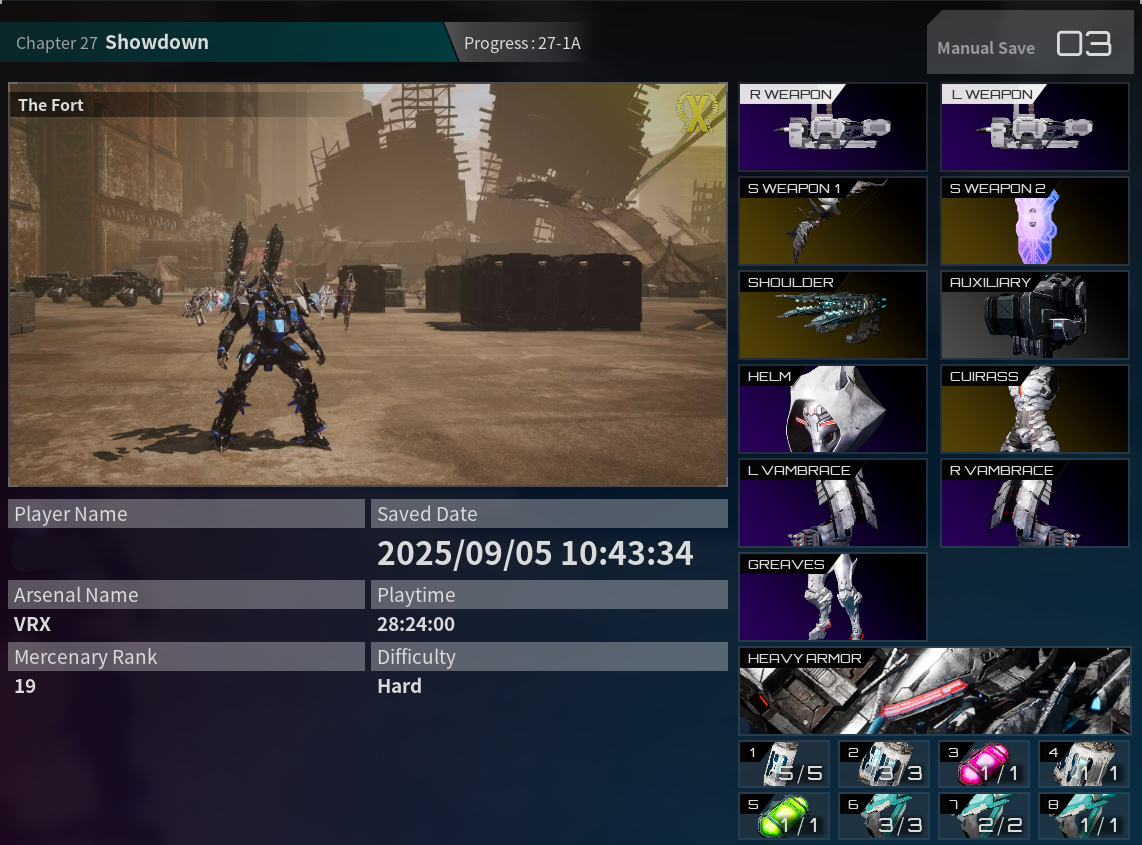This screenshot has width=1142, height=845.
Task: Select the HELM armor slot
Action: (x=832, y=409)
